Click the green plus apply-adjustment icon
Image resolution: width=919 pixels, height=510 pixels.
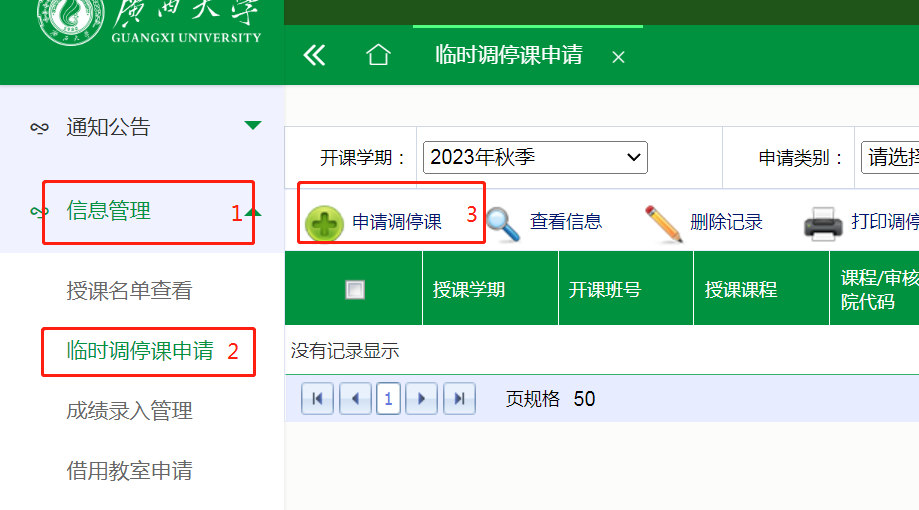click(x=324, y=223)
